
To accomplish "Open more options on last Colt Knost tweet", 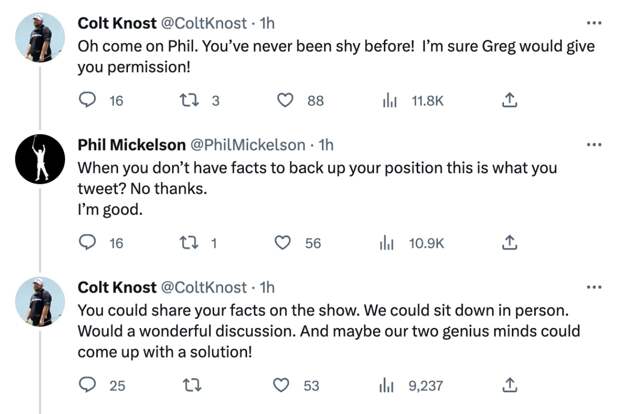I will pyautogui.click(x=594, y=287).
